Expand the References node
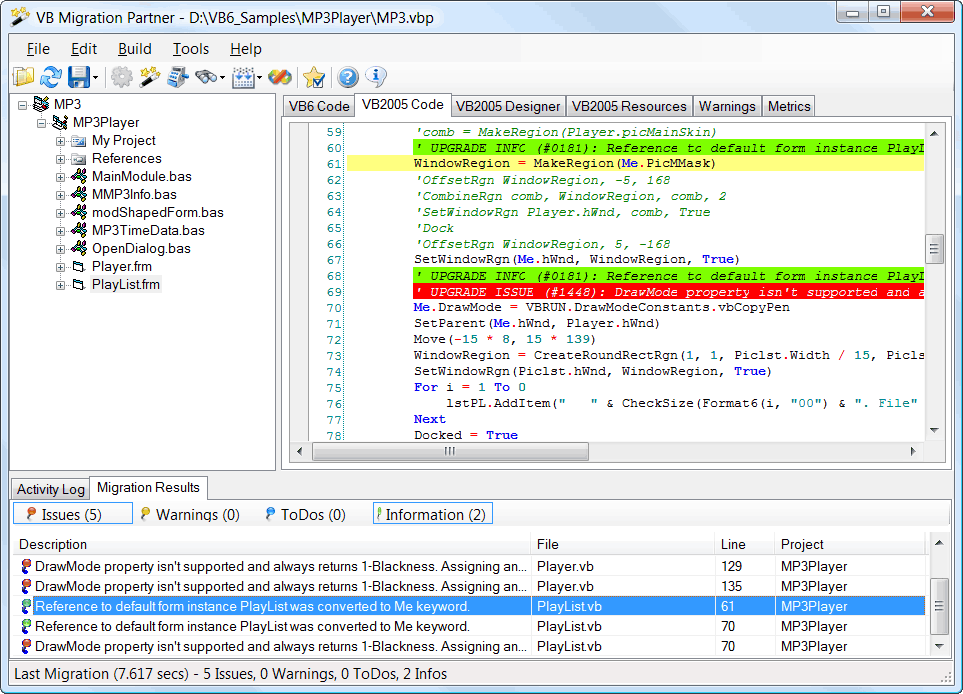The height and width of the screenshot is (694, 963). 60,159
